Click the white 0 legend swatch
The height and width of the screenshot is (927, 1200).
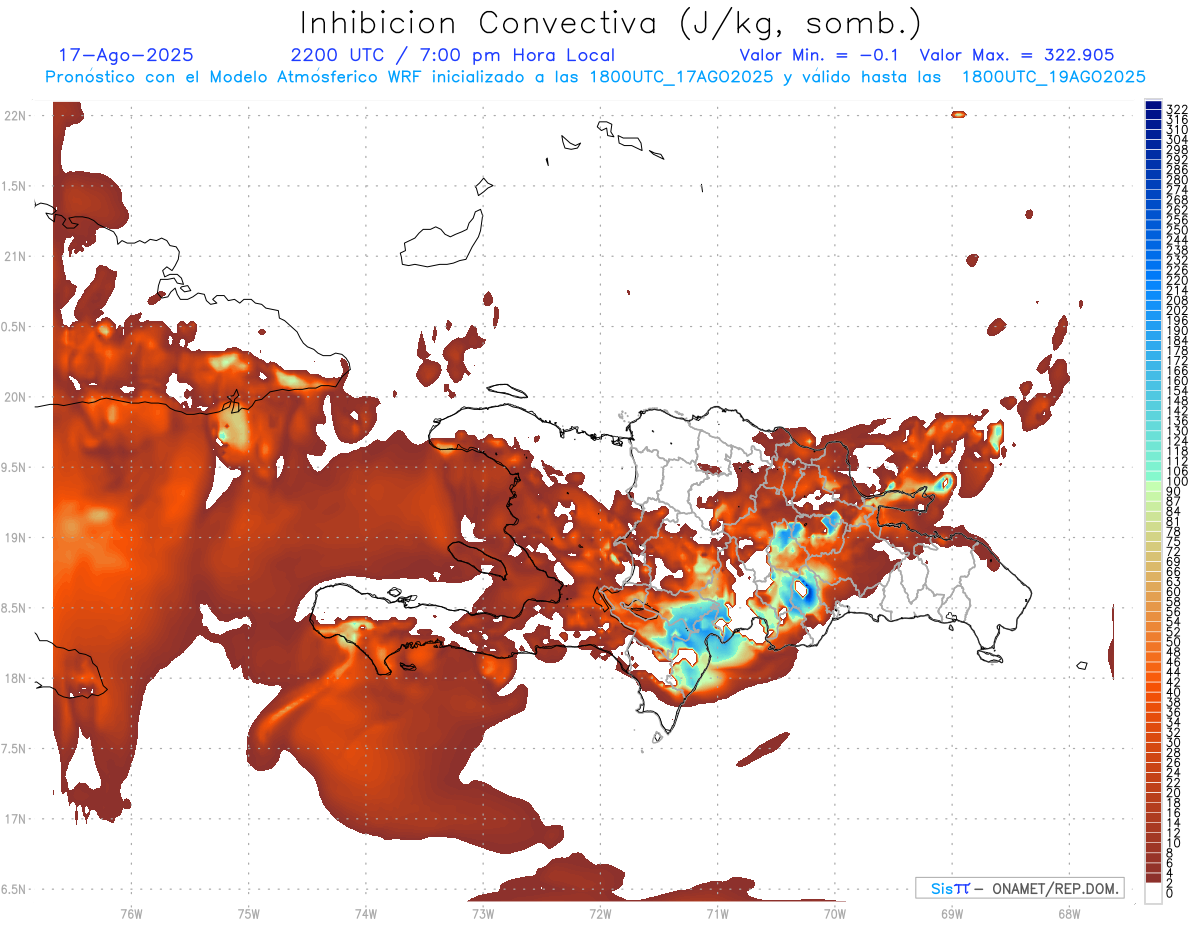tap(1153, 894)
